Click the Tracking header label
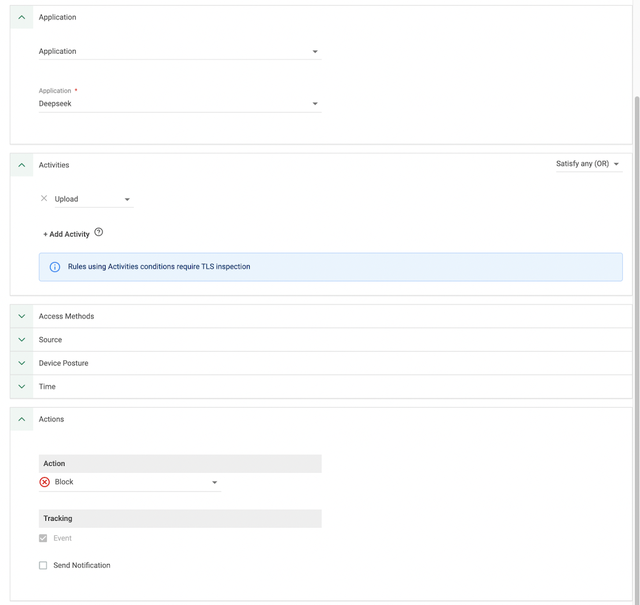The height and width of the screenshot is (605, 640). (x=58, y=518)
